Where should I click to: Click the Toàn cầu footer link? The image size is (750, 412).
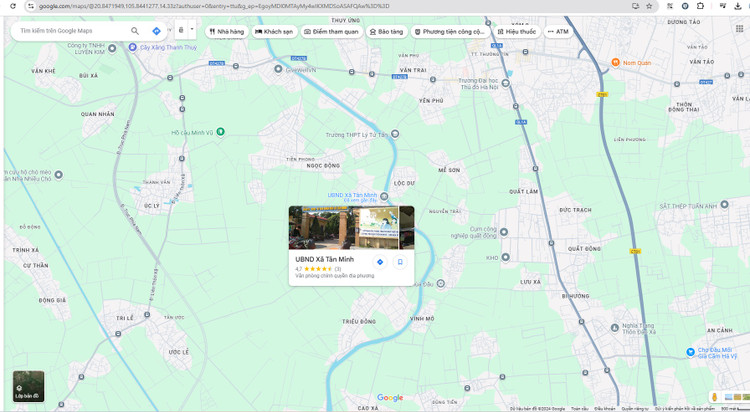pyautogui.click(x=579, y=409)
